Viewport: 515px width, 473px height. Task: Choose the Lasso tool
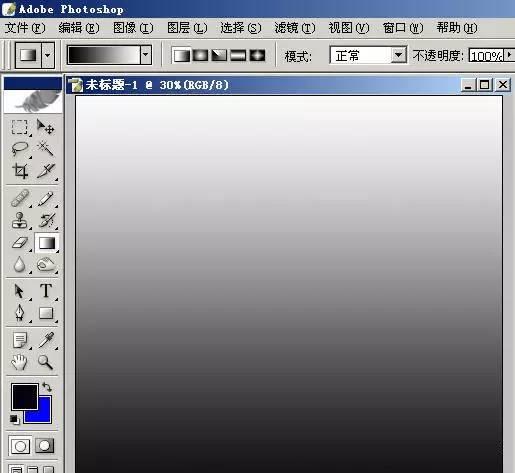click(19, 149)
